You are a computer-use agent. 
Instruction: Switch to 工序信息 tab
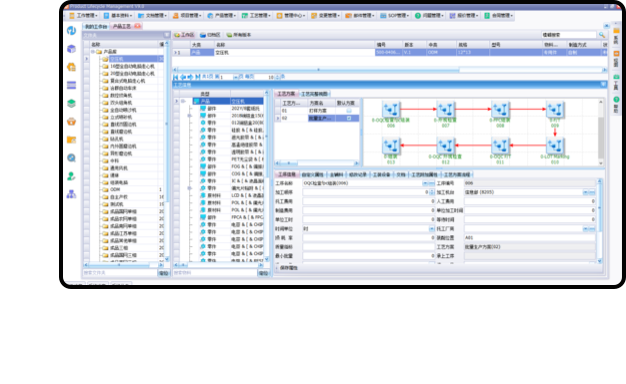pos(287,174)
